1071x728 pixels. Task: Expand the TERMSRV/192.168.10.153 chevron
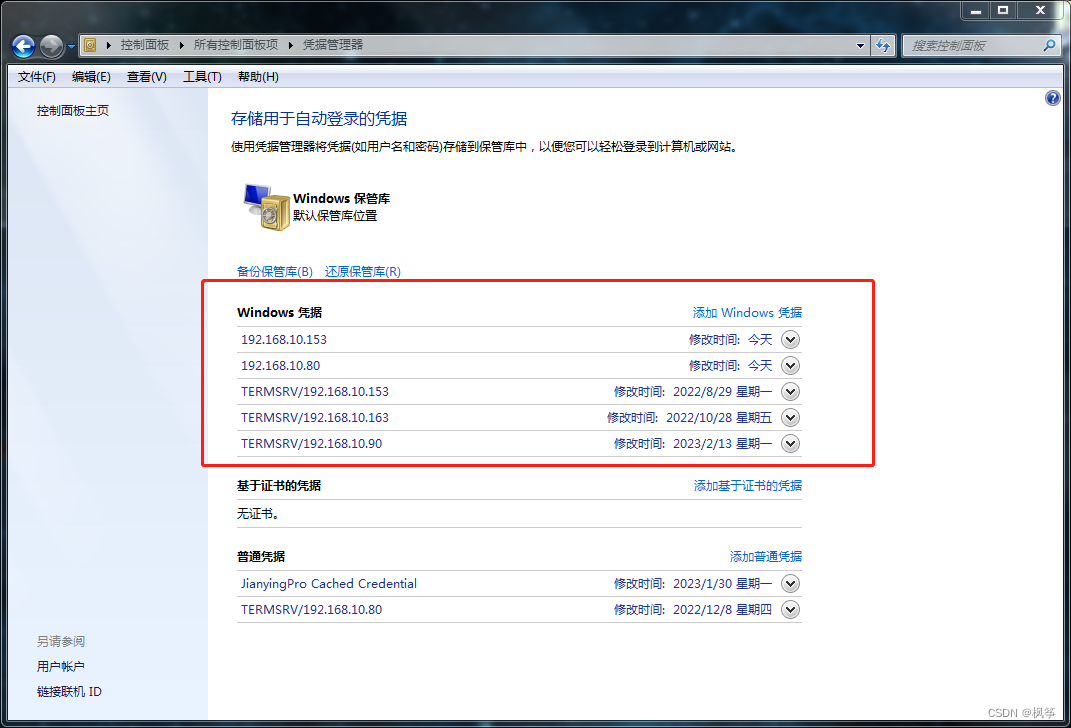coord(790,391)
